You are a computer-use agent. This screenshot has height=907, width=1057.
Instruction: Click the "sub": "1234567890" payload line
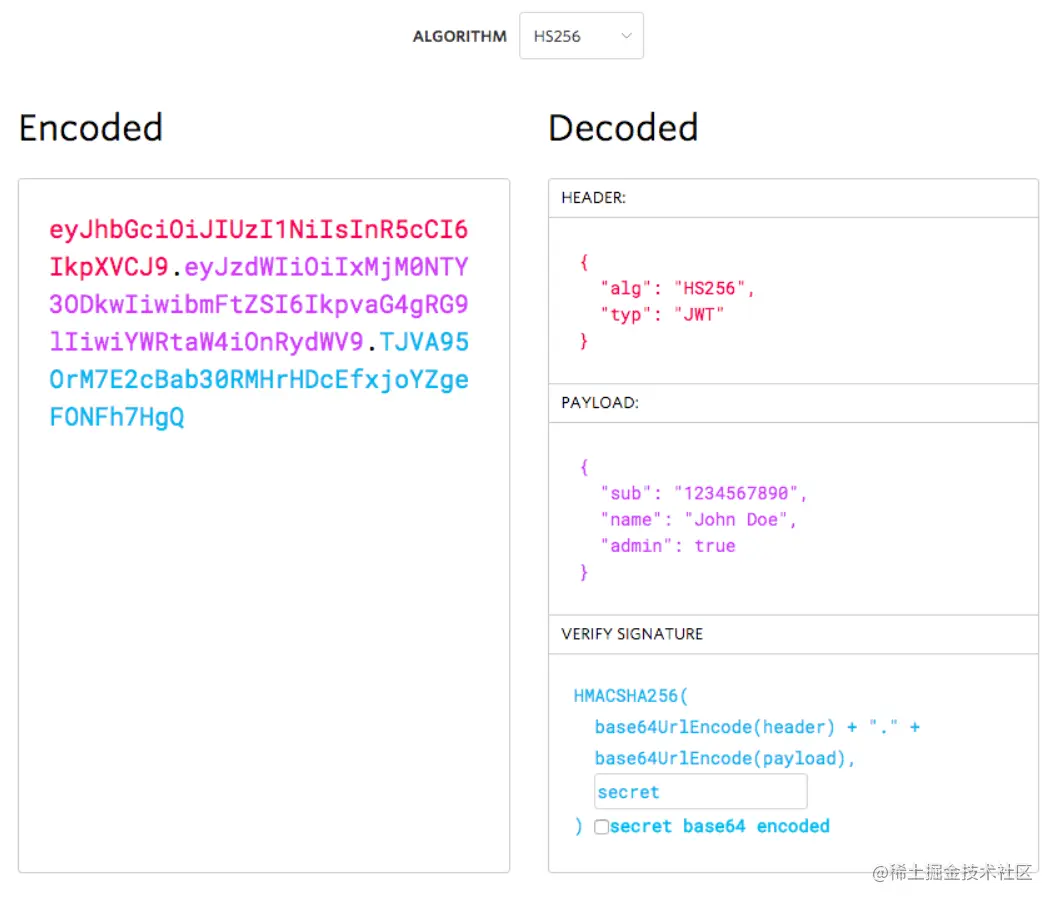(703, 493)
